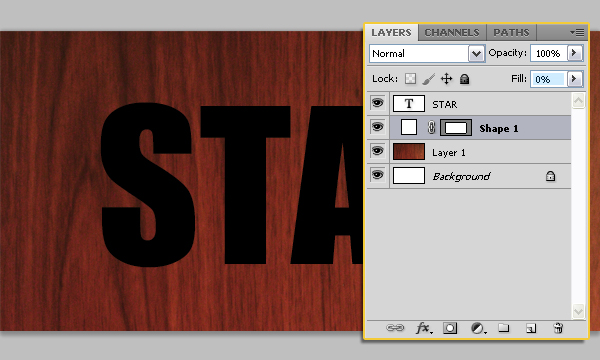The image size is (600, 360).
Task: Toggle Lock transparent pixels
Action: coord(411,79)
